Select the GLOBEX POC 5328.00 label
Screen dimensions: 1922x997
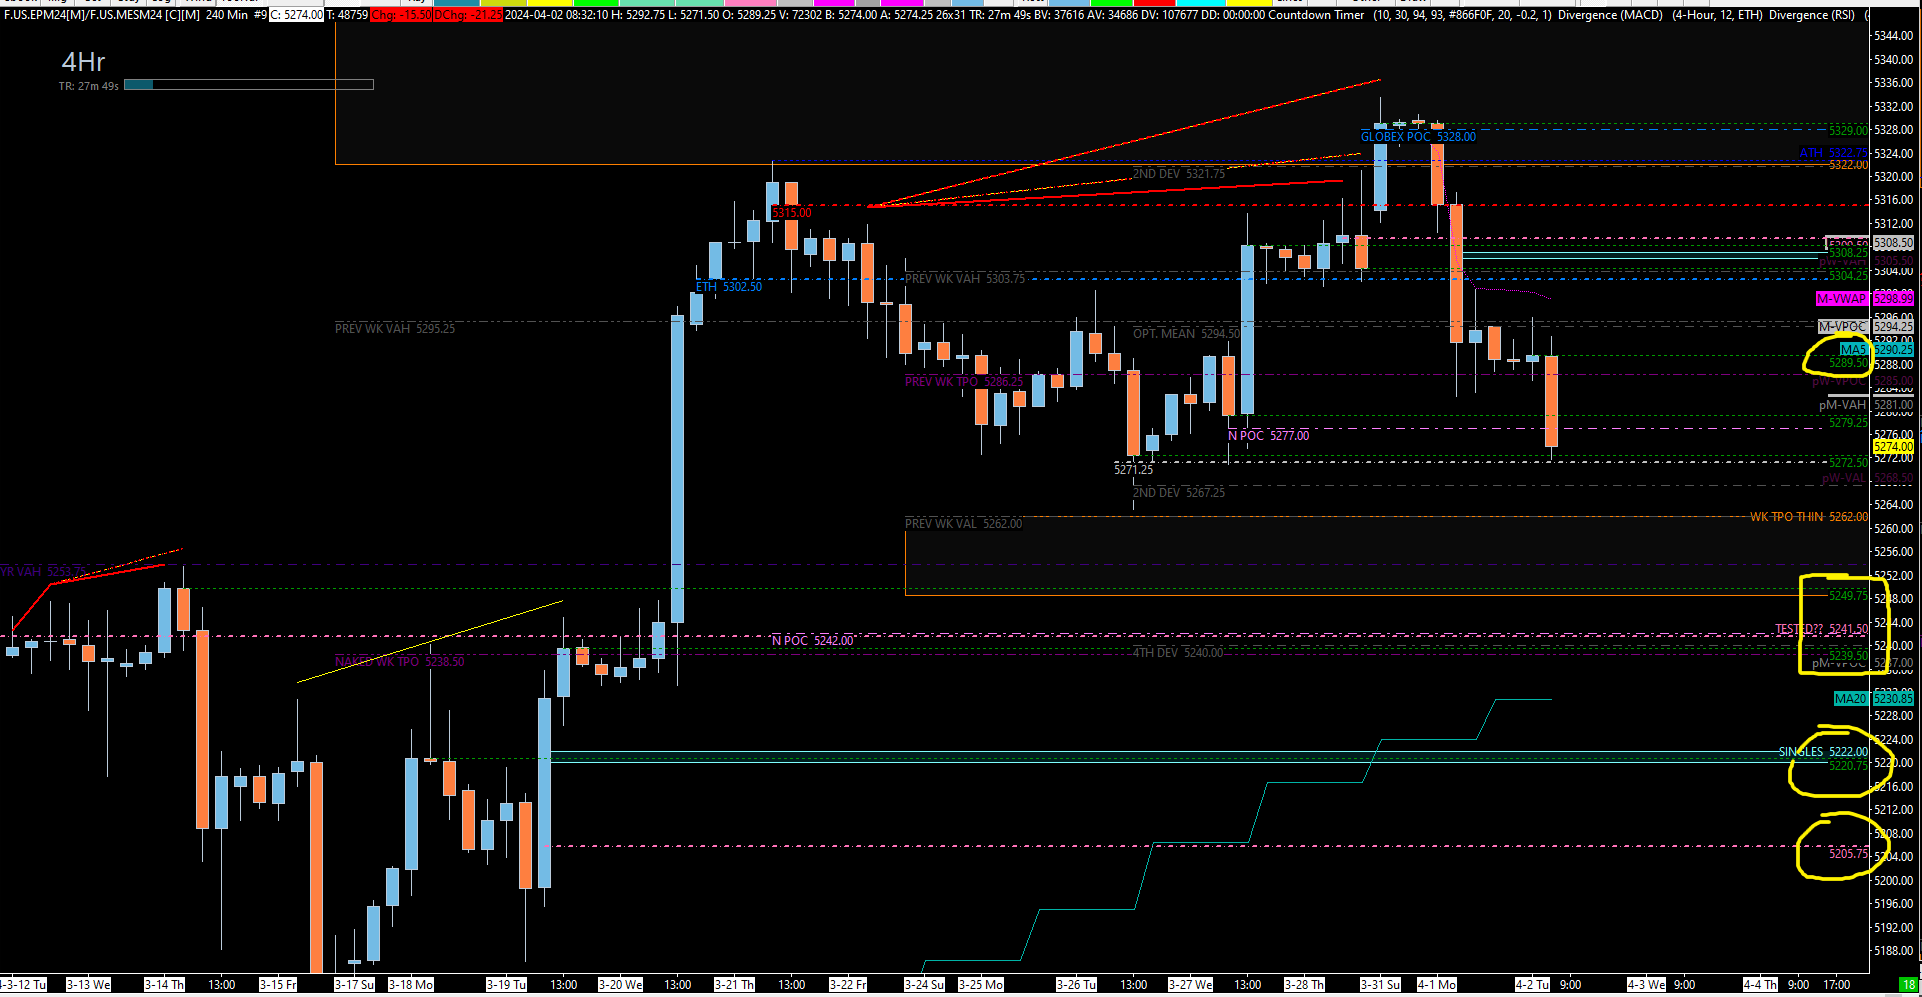coord(1418,137)
